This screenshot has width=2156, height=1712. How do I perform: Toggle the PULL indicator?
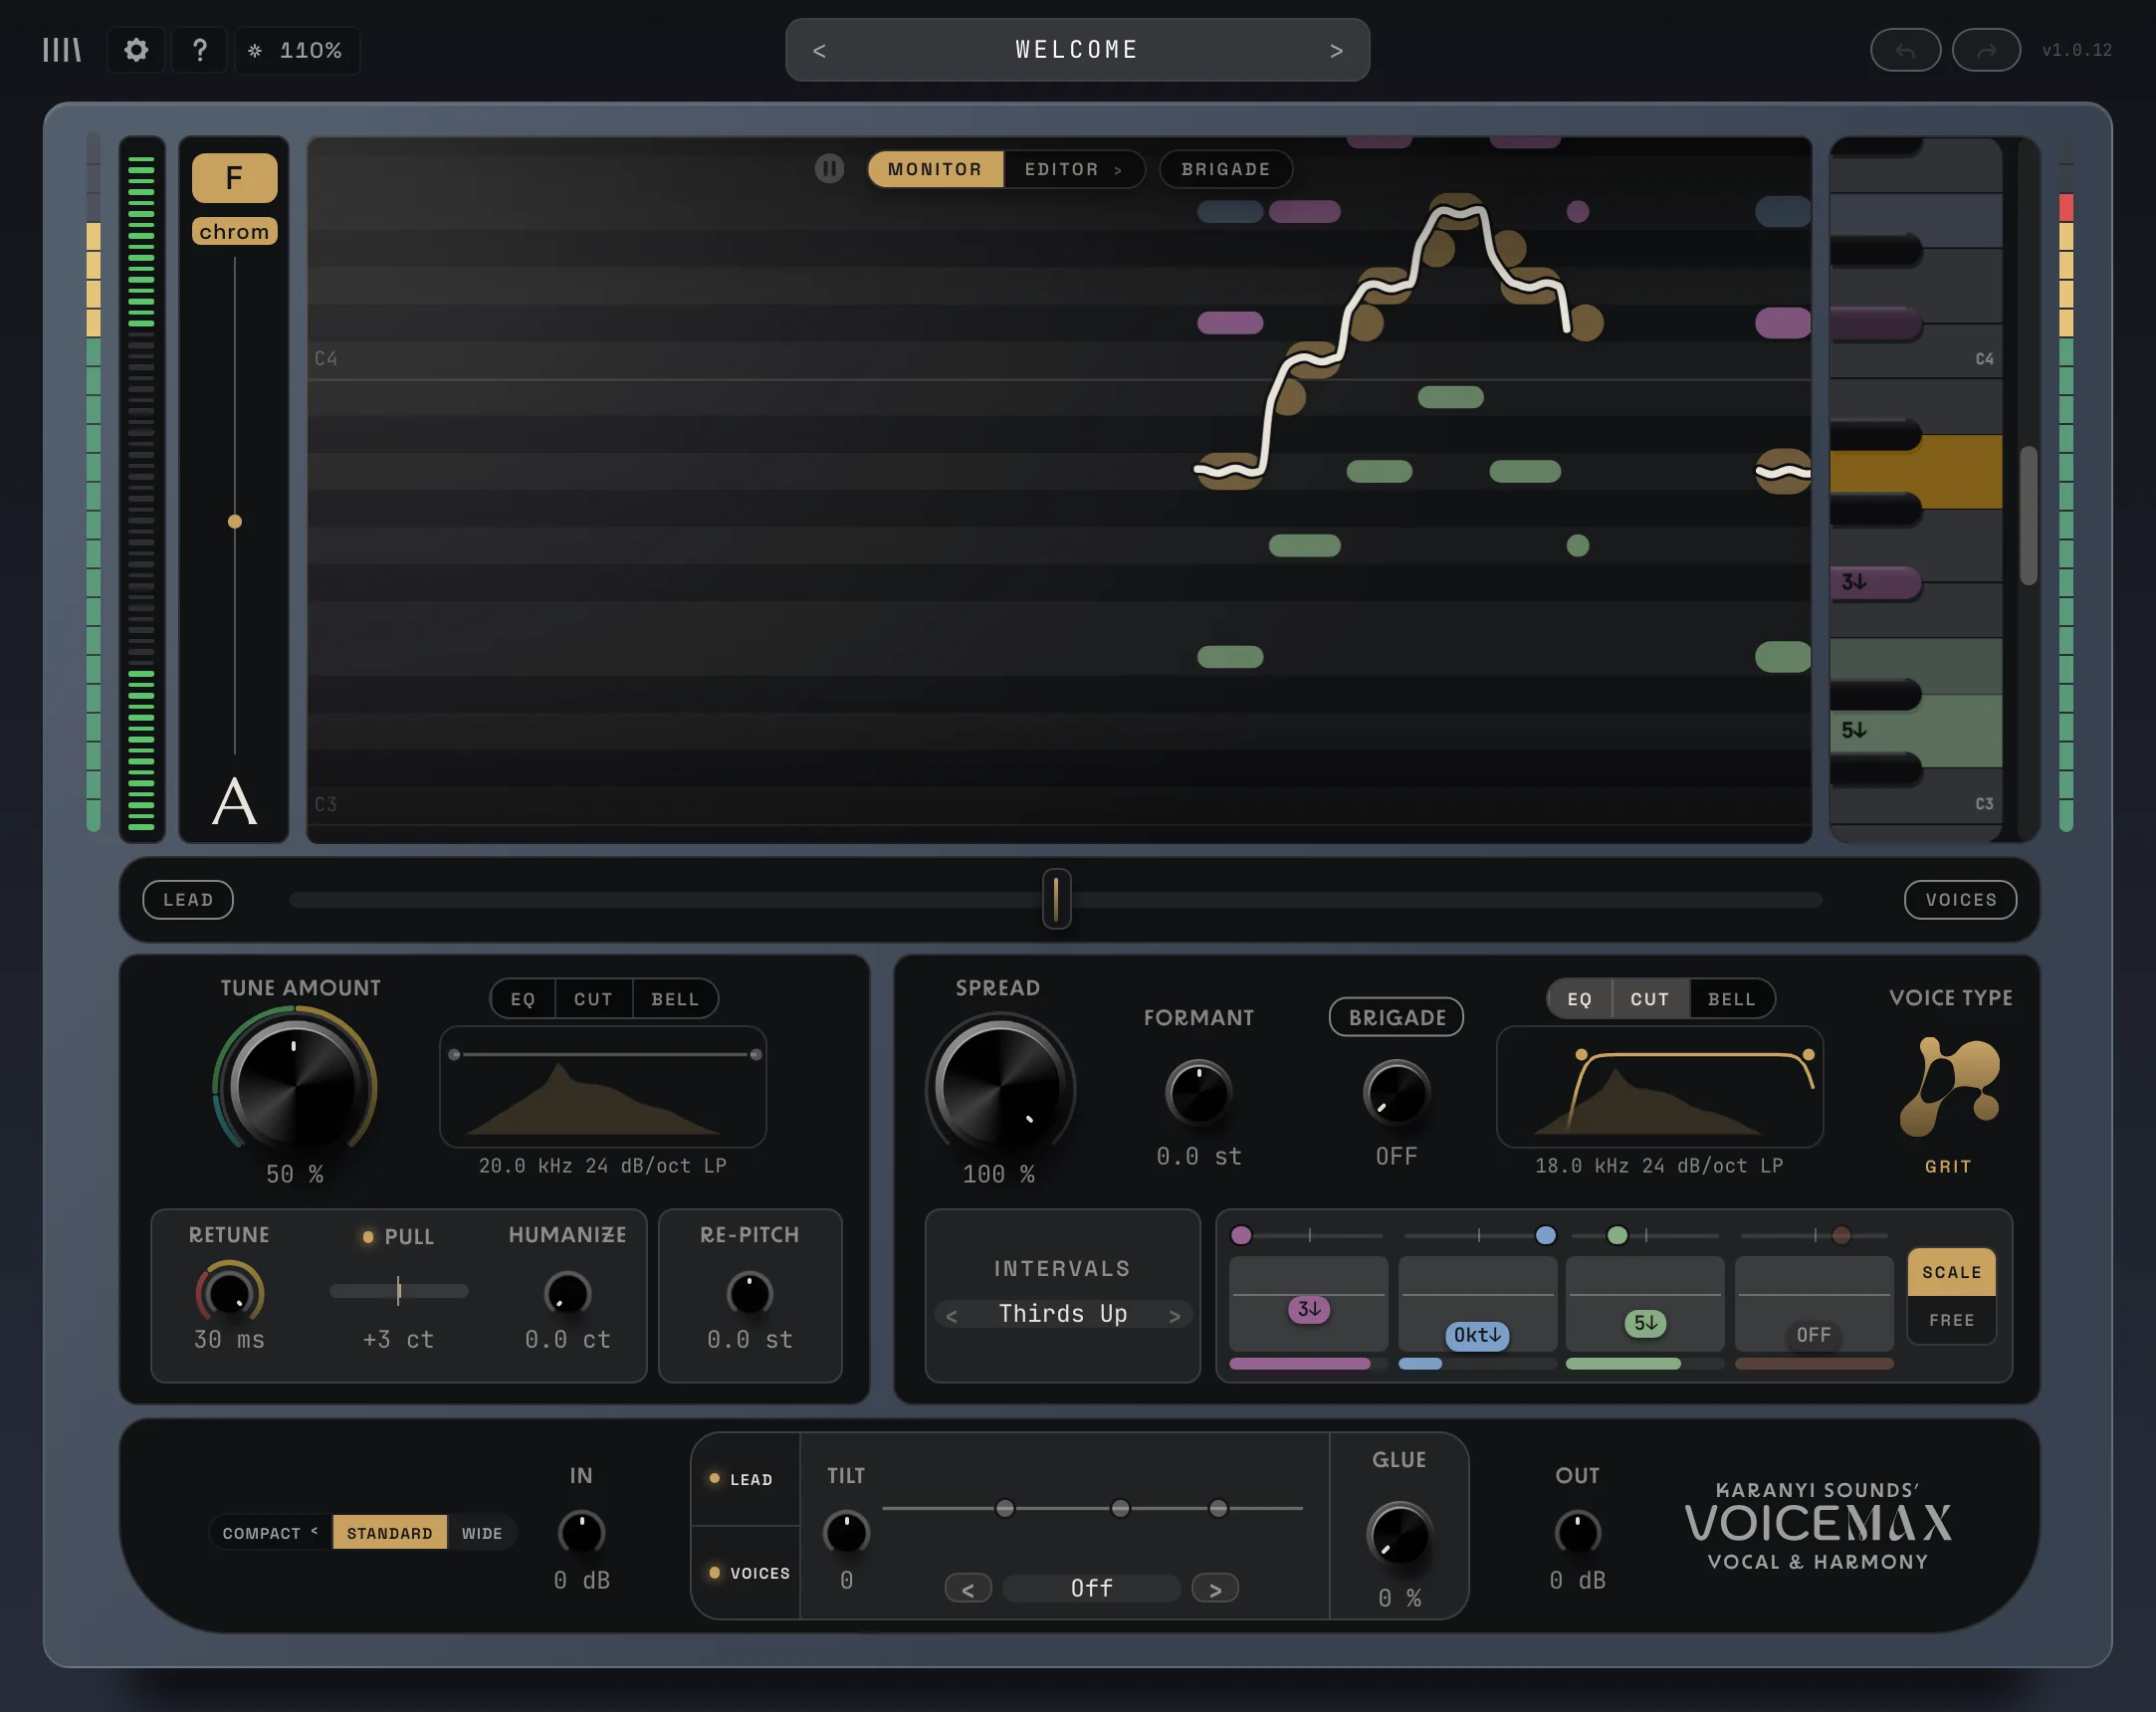[368, 1237]
